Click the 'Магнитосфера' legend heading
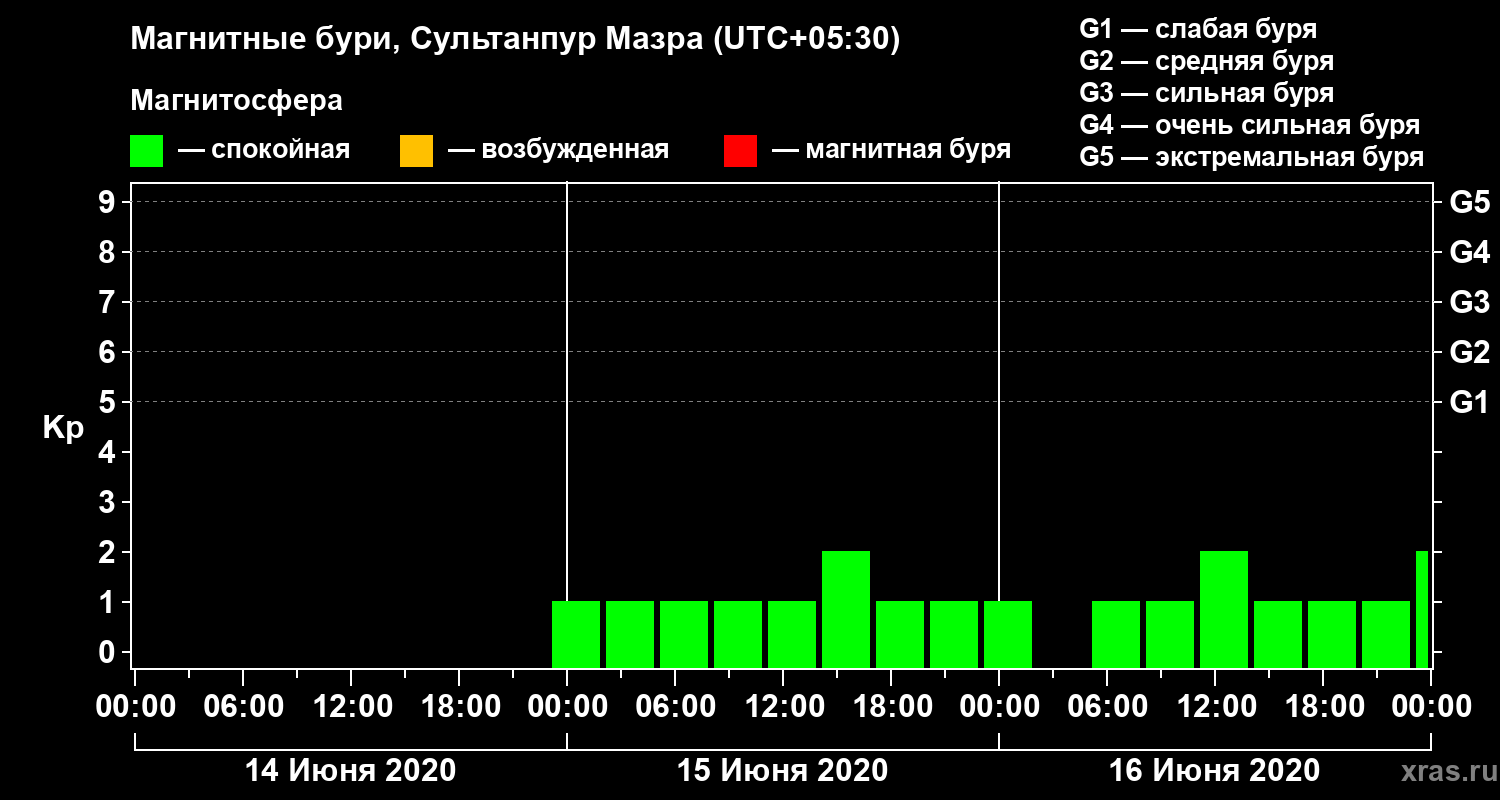Viewport: 1500px width, 800px height. (x=236, y=101)
